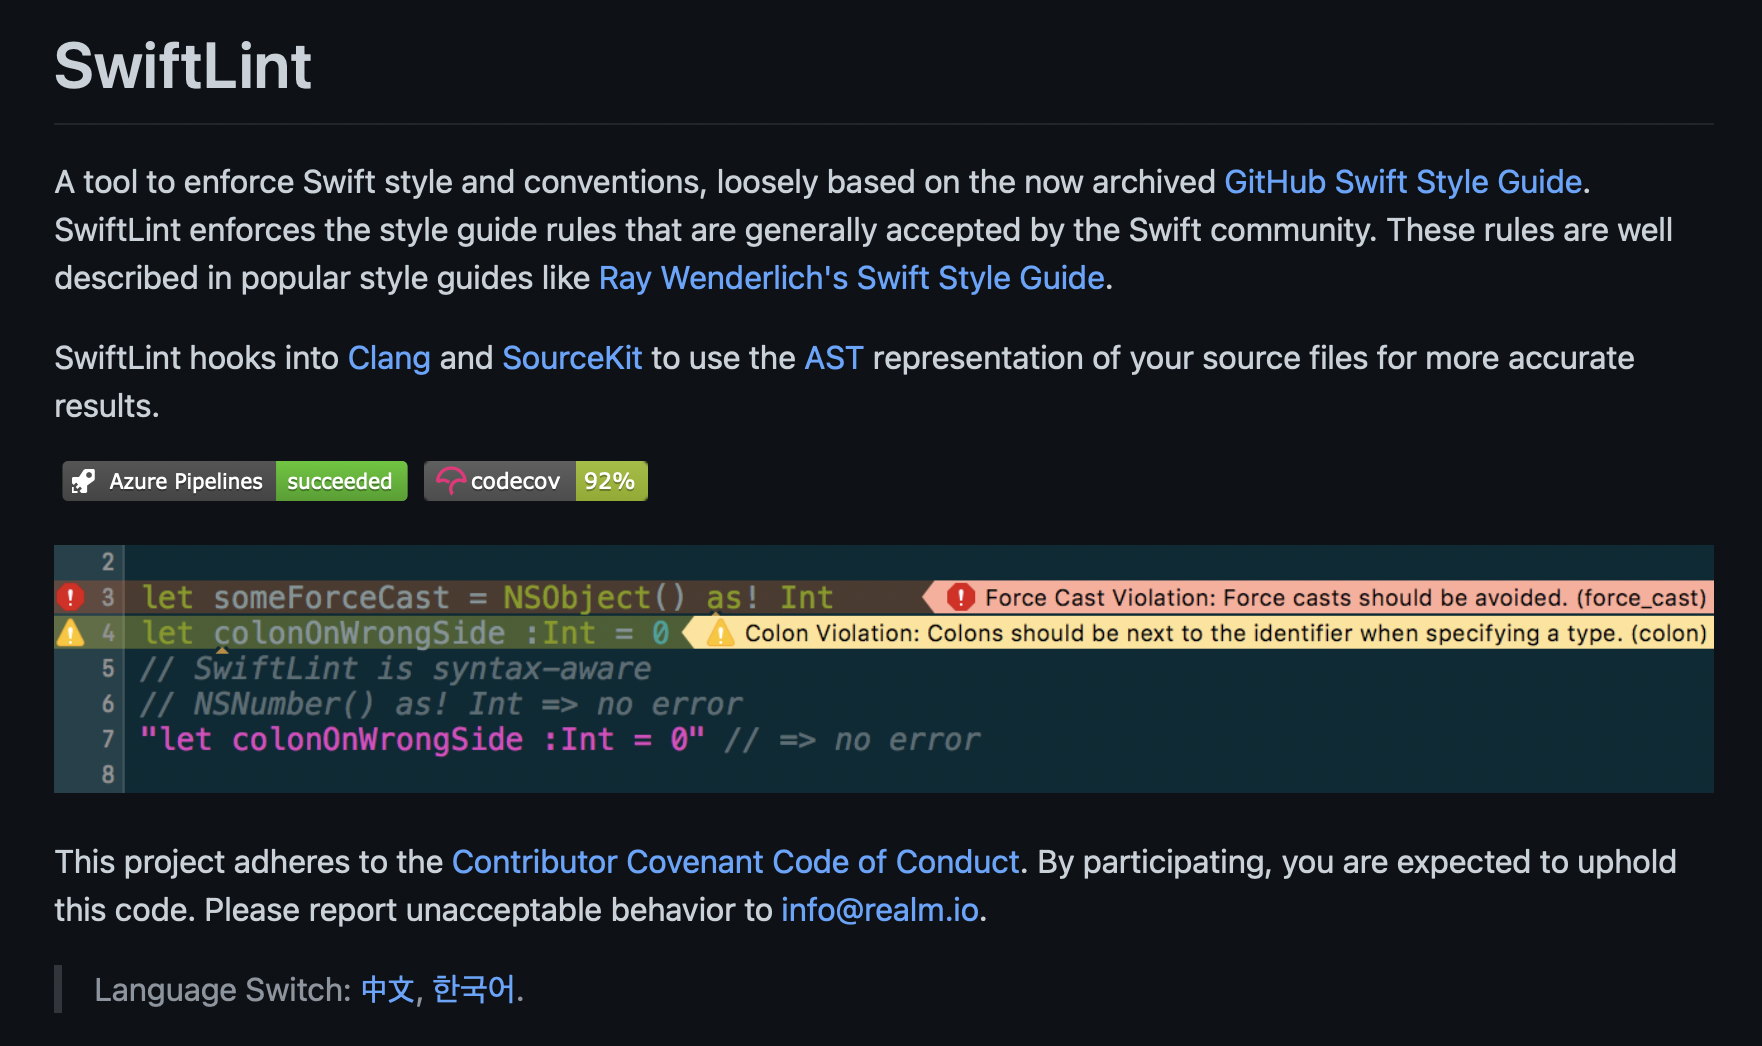Click the Azure Pipelines rocket icon
Screen dimensions: 1762x1046
tap(84, 481)
